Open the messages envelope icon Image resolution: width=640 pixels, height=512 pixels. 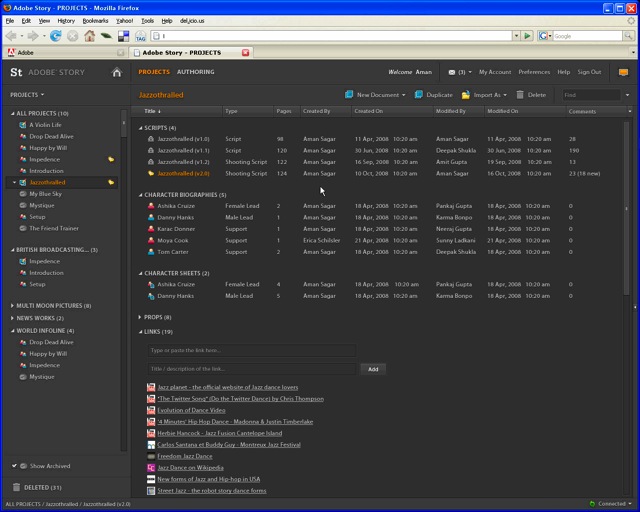(451, 72)
